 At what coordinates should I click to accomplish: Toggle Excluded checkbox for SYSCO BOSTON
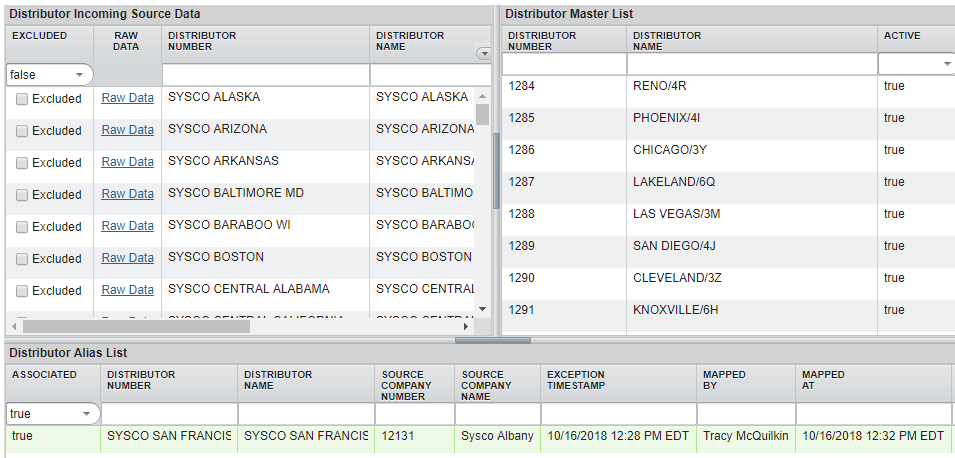[22, 259]
